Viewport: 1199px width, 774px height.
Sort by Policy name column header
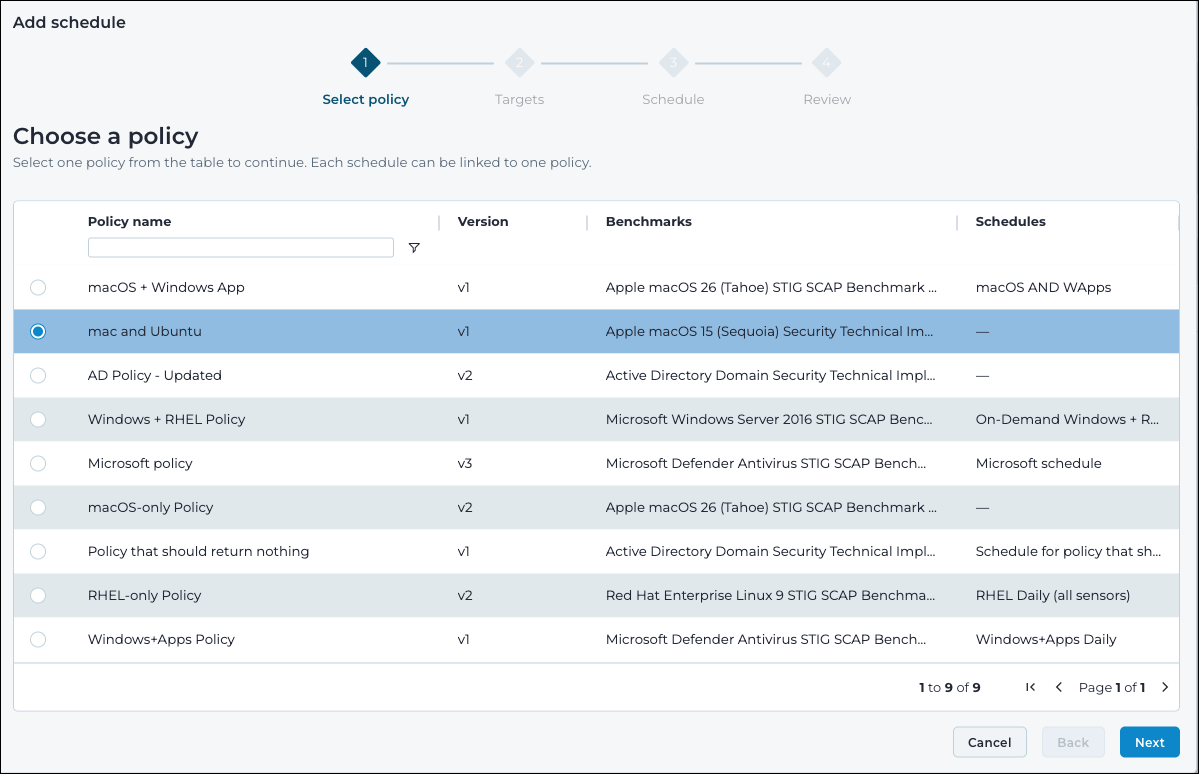coord(129,222)
